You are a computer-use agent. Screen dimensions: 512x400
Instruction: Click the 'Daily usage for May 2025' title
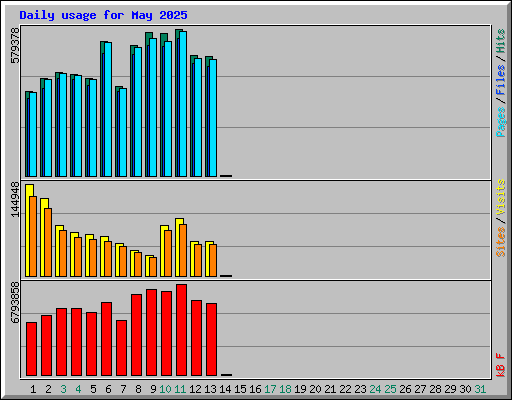point(103,15)
